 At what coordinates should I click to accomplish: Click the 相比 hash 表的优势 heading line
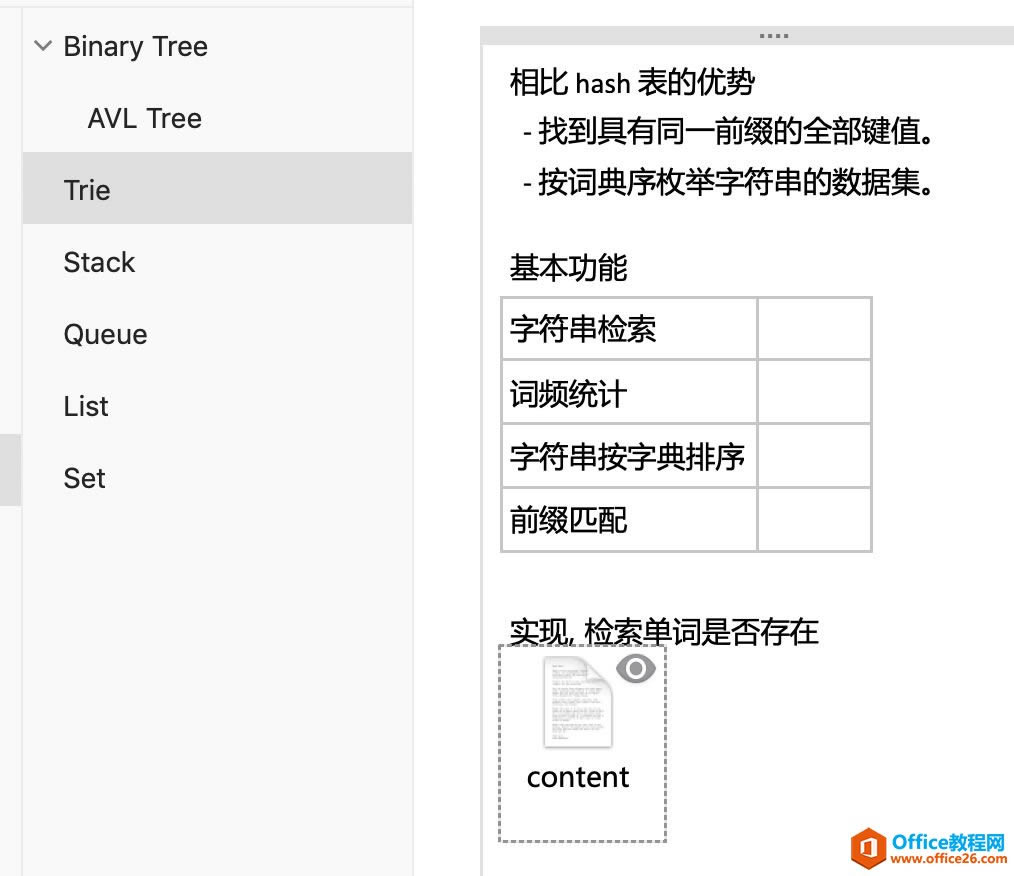pyautogui.click(x=631, y=82)
